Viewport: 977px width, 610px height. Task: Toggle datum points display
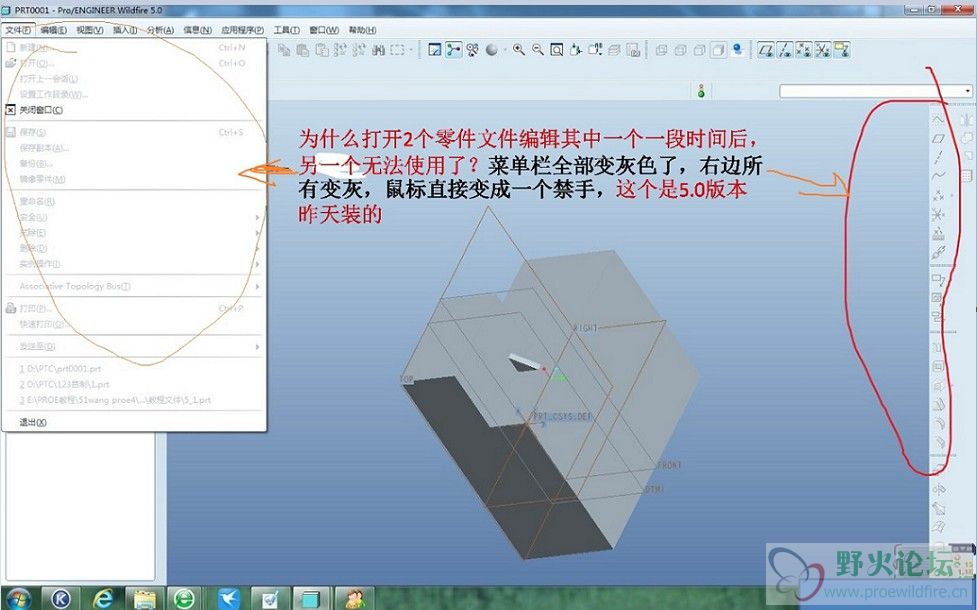[804, 50]
